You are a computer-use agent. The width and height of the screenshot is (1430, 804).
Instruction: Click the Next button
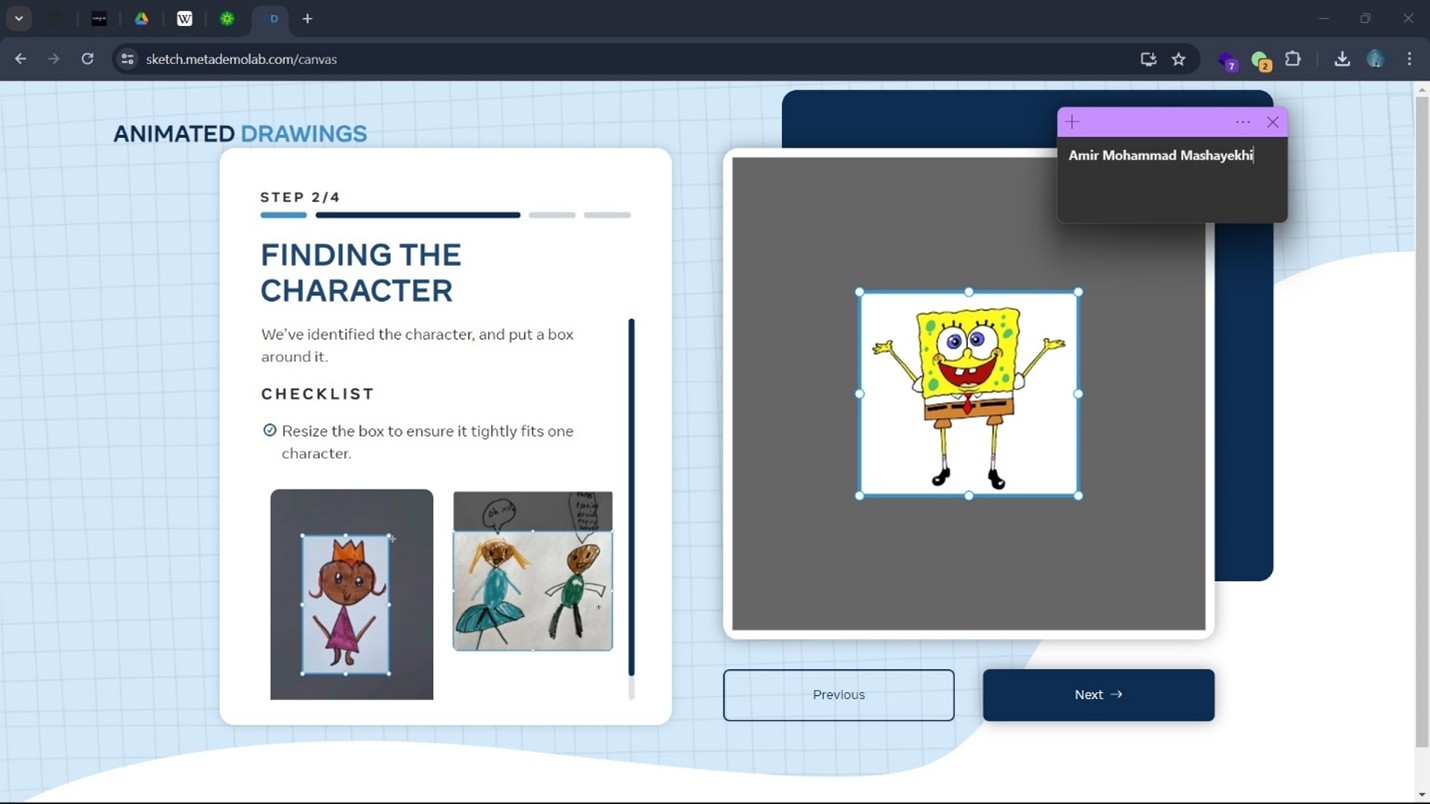click(x=1099, y=695)
